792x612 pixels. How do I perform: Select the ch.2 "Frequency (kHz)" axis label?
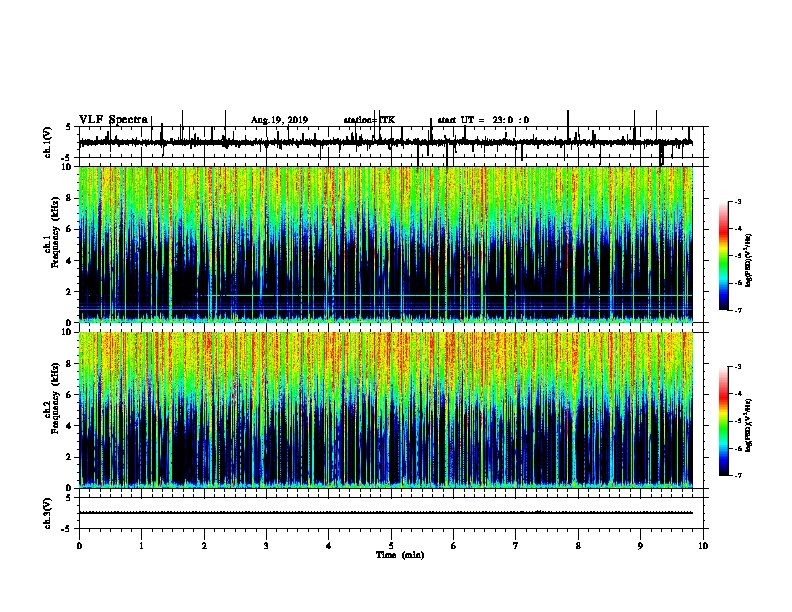coord(55,398)
